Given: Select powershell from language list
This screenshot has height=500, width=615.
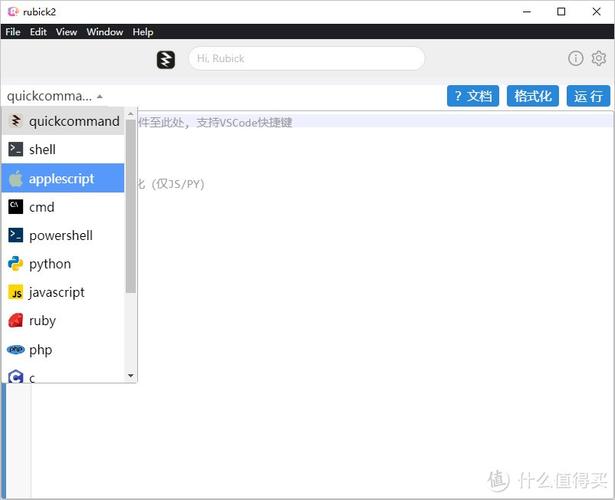Looking at the screenshot, I should click(x=63, y=235).
